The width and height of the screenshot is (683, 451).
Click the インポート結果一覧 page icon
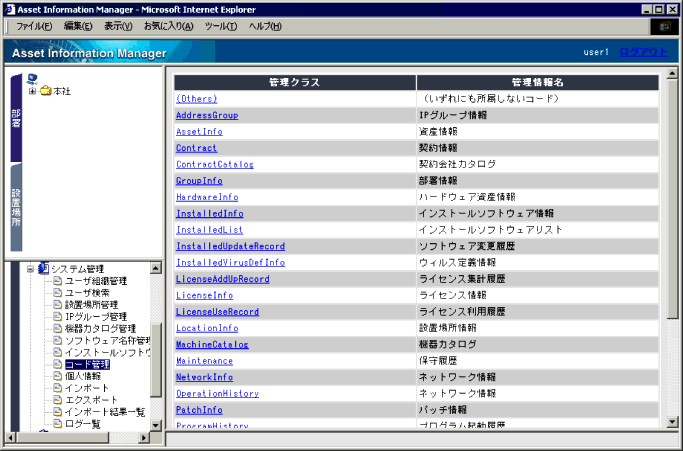(x=57, y=412)
